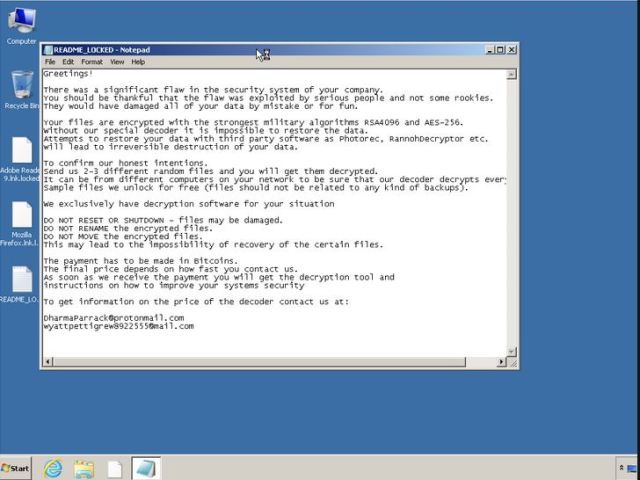Select the Mozilla Firefox locked file icon
Viewport: 640px width, 480px height.
click(x=21, y=224)
